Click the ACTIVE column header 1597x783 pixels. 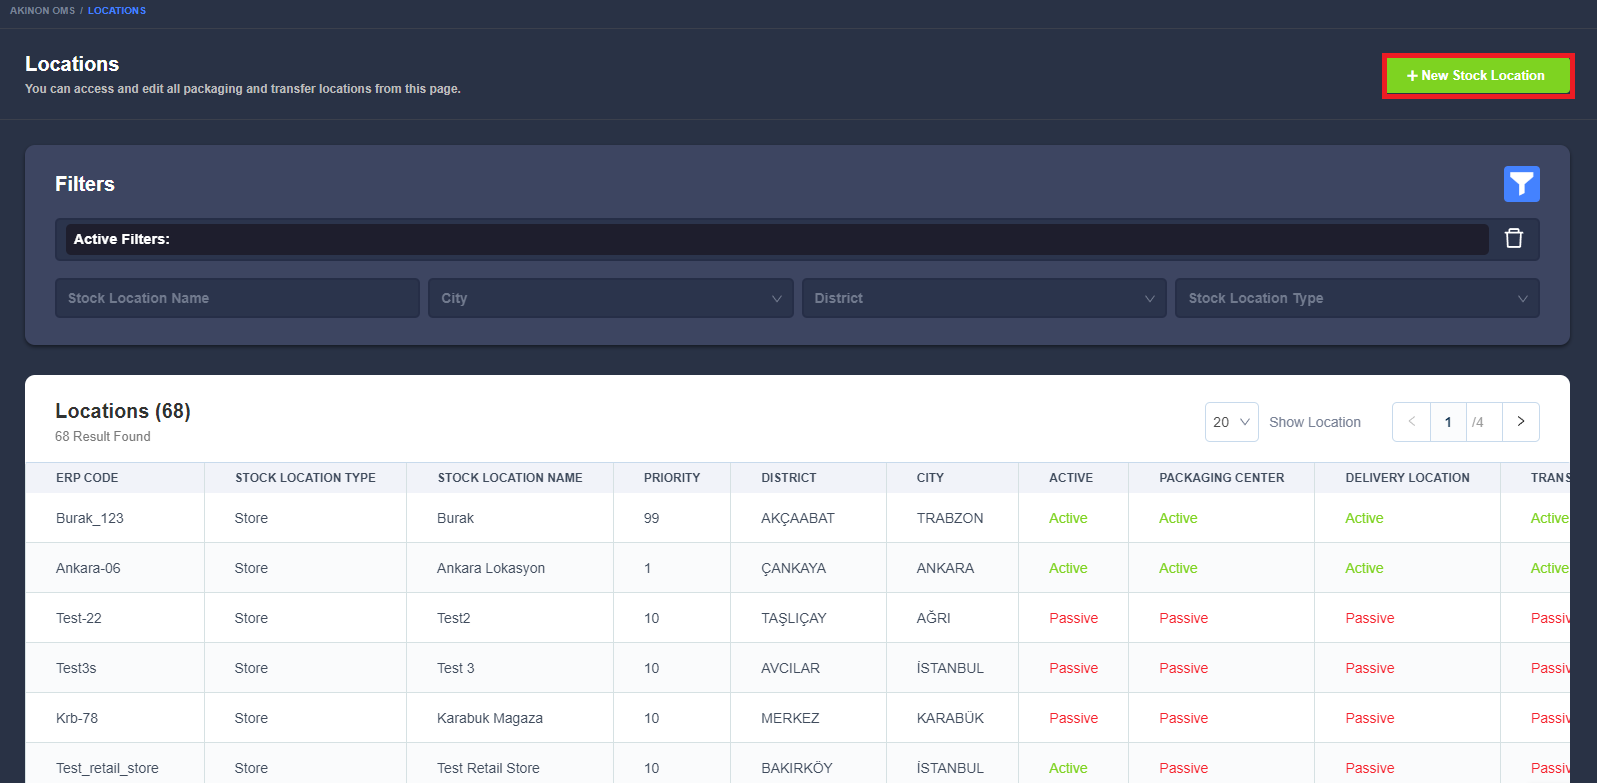[1071, 478]
